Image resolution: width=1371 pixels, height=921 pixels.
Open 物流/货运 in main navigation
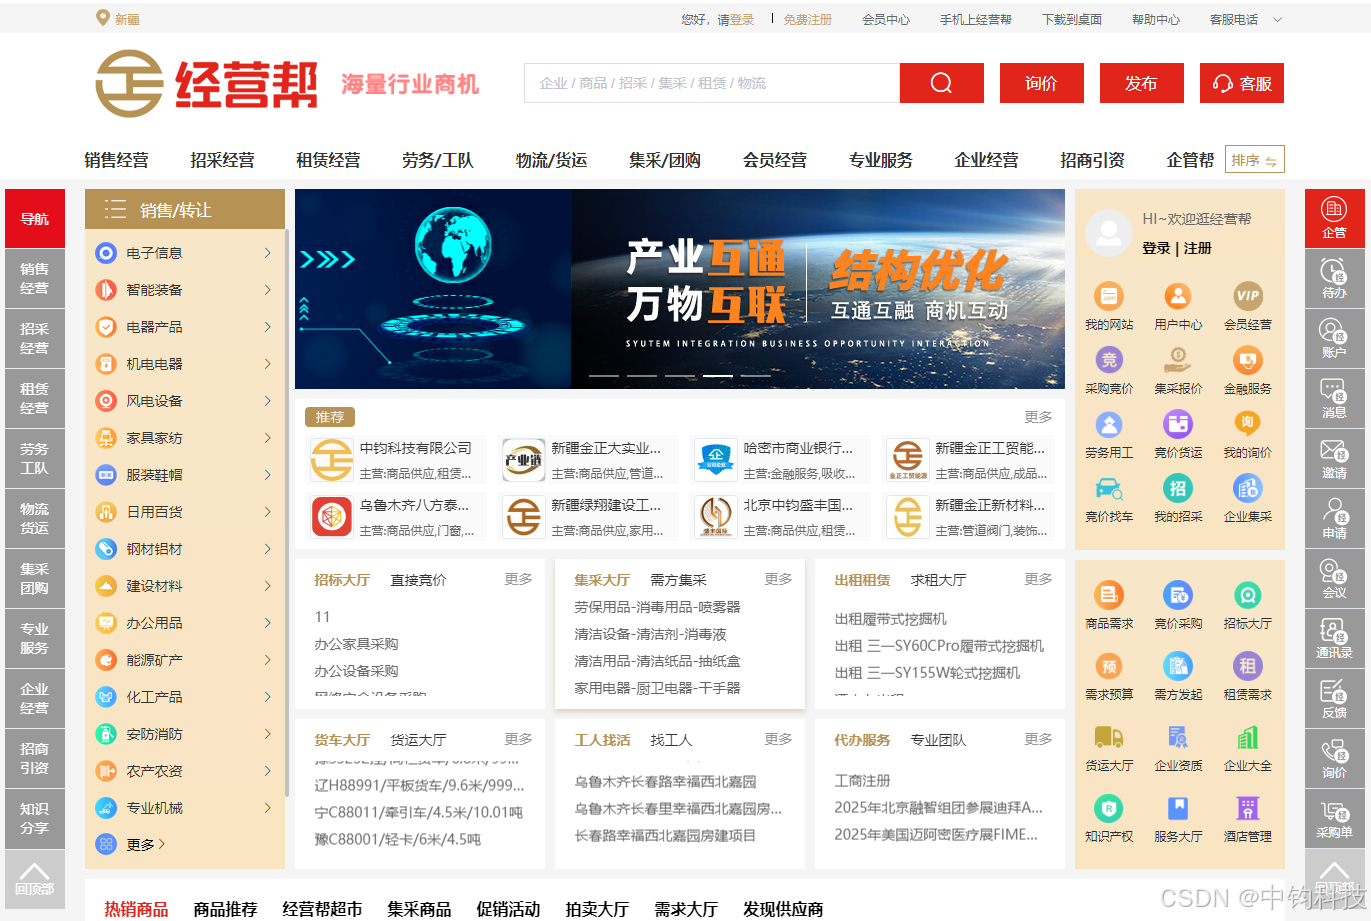(551, 160)
